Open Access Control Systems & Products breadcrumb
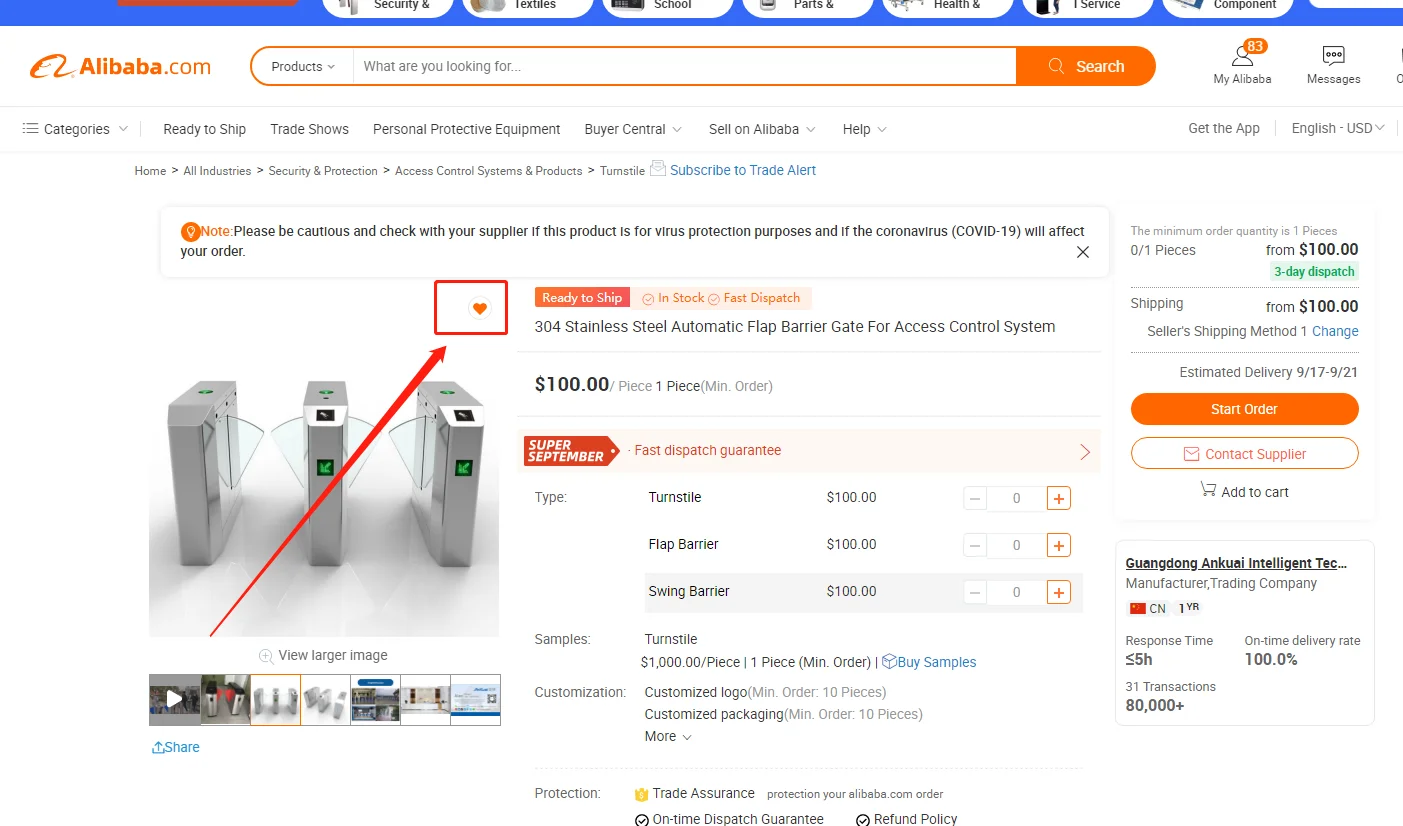 pyautogui.click(x=488, y=171)
